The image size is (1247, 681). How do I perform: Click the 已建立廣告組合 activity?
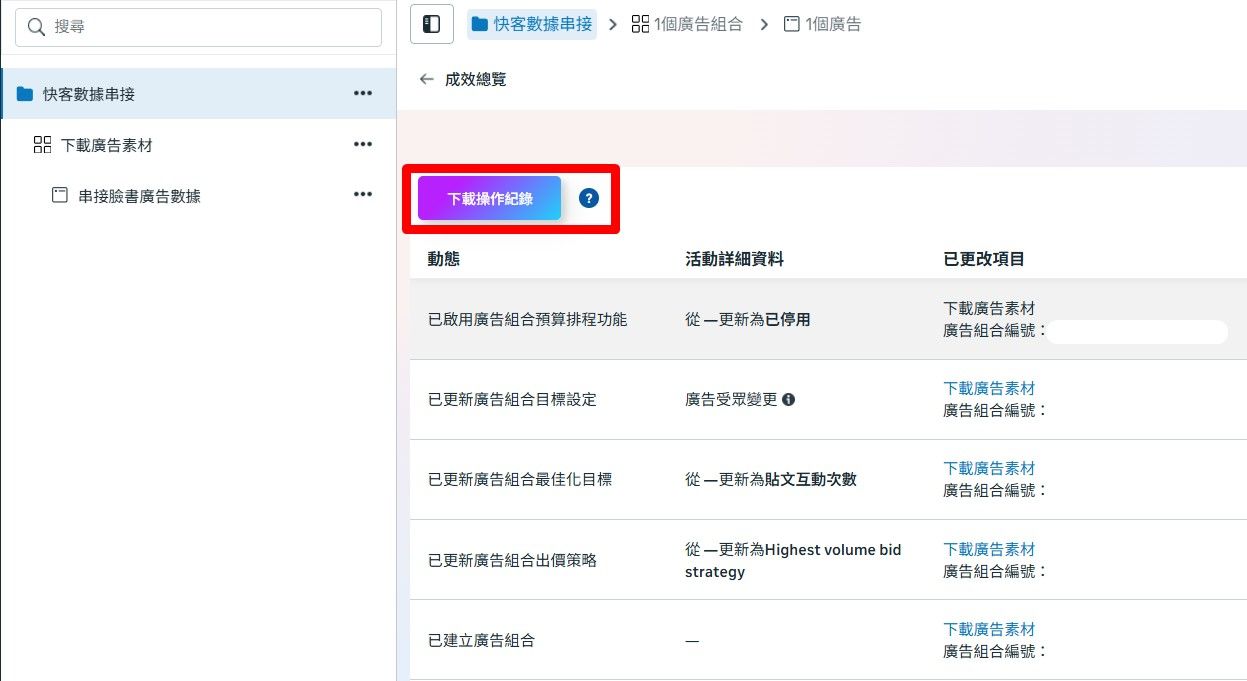click(481, 640)
